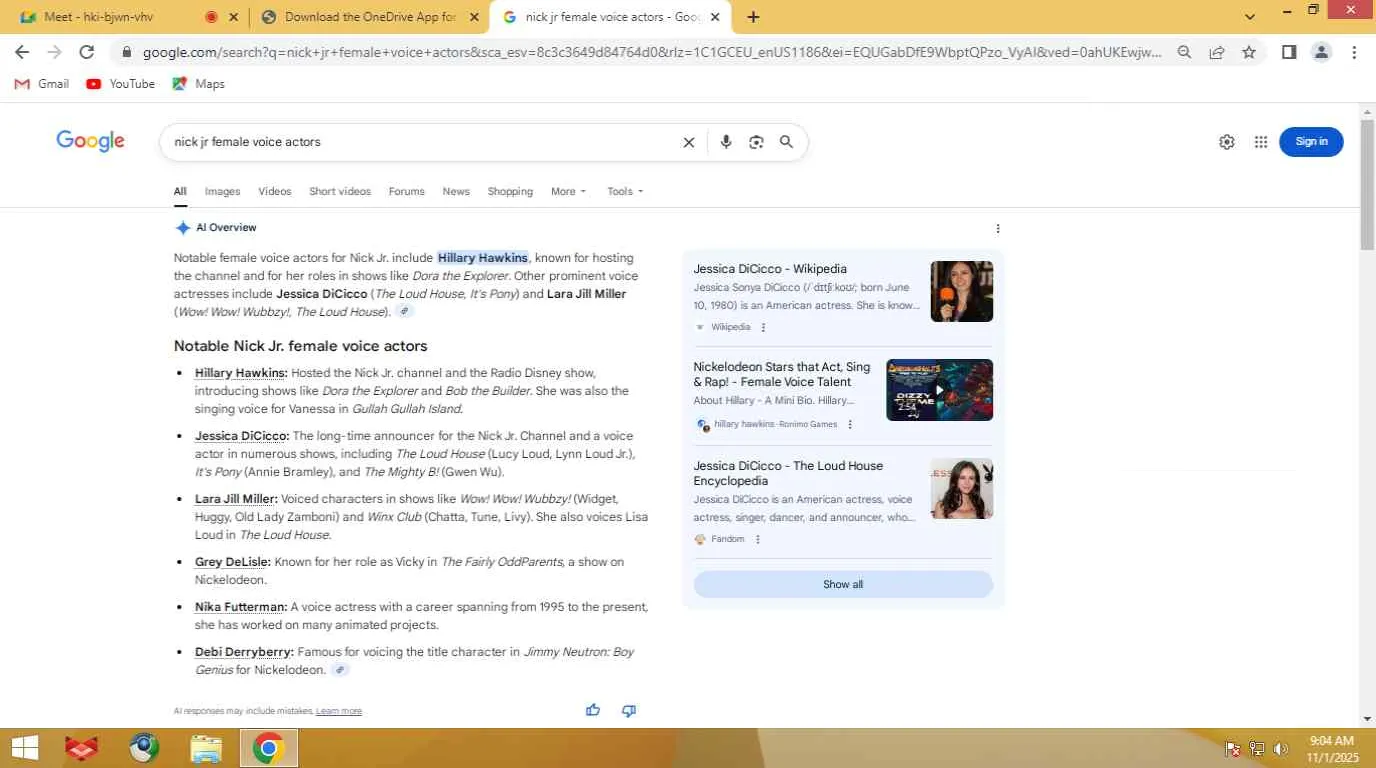
Task: Open Google quick settings gear
Action: (x=1227, y=142)
